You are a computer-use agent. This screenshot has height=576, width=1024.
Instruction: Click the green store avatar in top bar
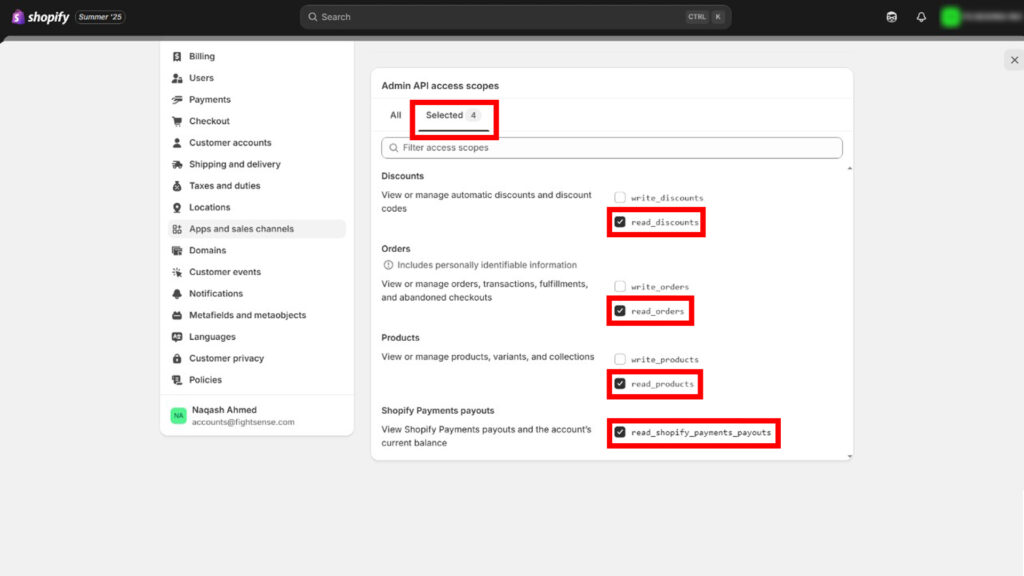[950, 17]
